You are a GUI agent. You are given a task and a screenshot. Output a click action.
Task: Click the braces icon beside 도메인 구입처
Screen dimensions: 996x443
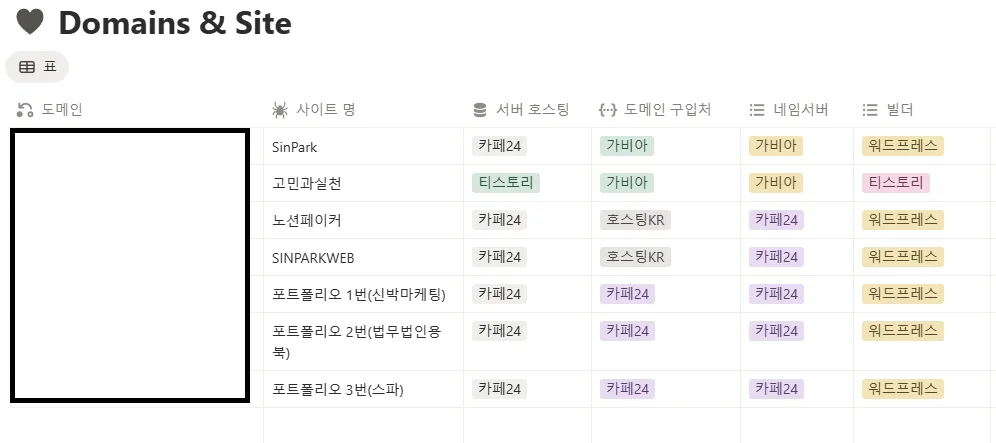pos(607,110)
